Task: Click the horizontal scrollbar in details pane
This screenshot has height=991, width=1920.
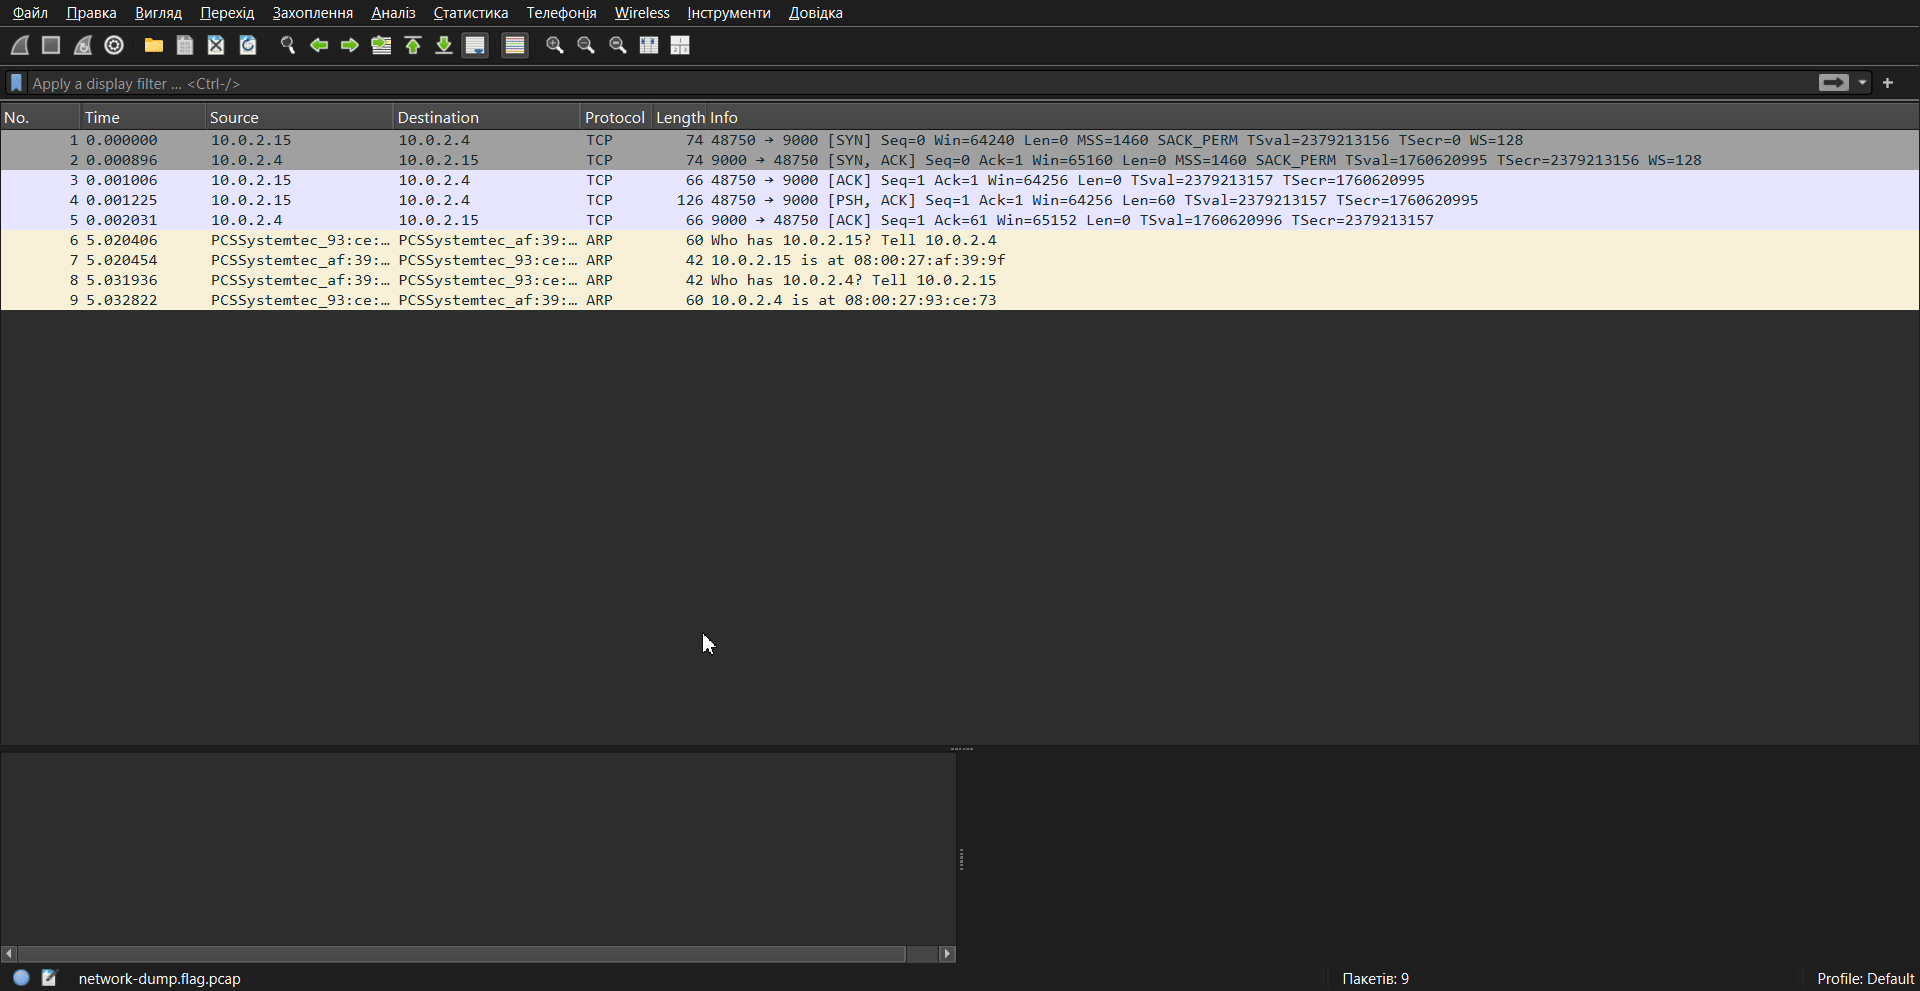Action: [460, 954]
